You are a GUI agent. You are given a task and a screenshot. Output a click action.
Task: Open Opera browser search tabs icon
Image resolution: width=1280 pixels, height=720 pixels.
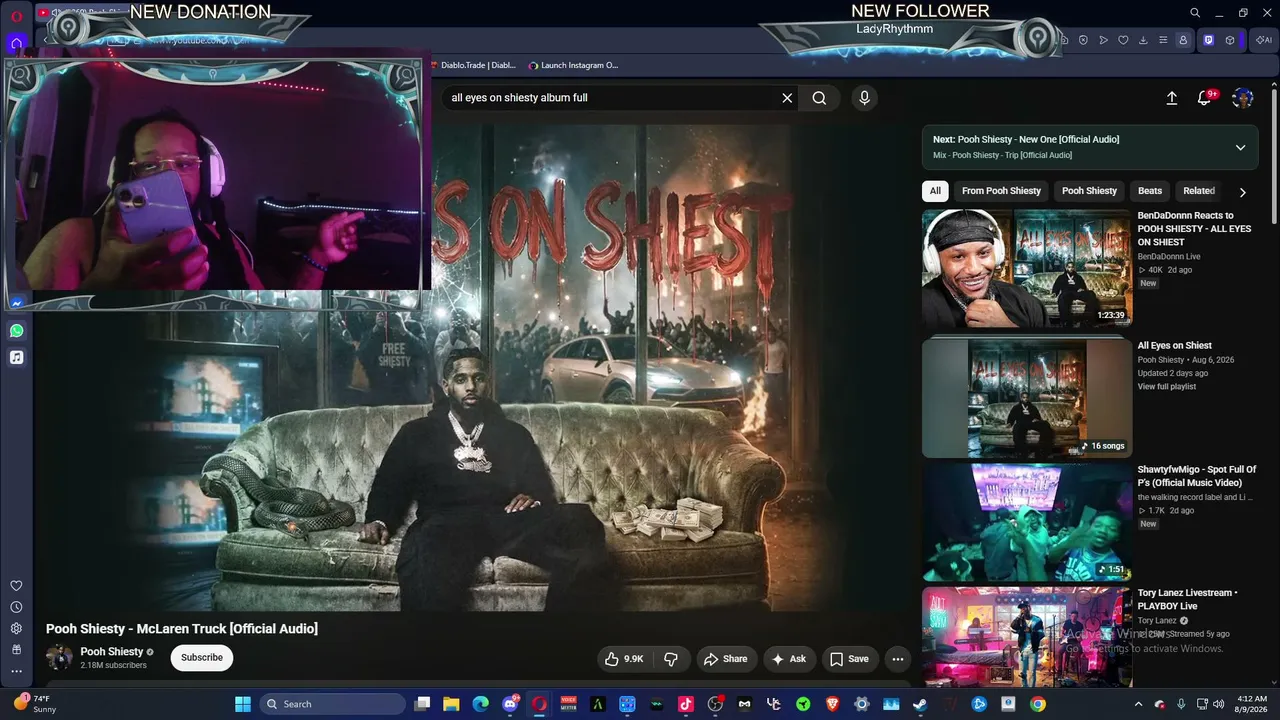click(x=1195, y=13)
